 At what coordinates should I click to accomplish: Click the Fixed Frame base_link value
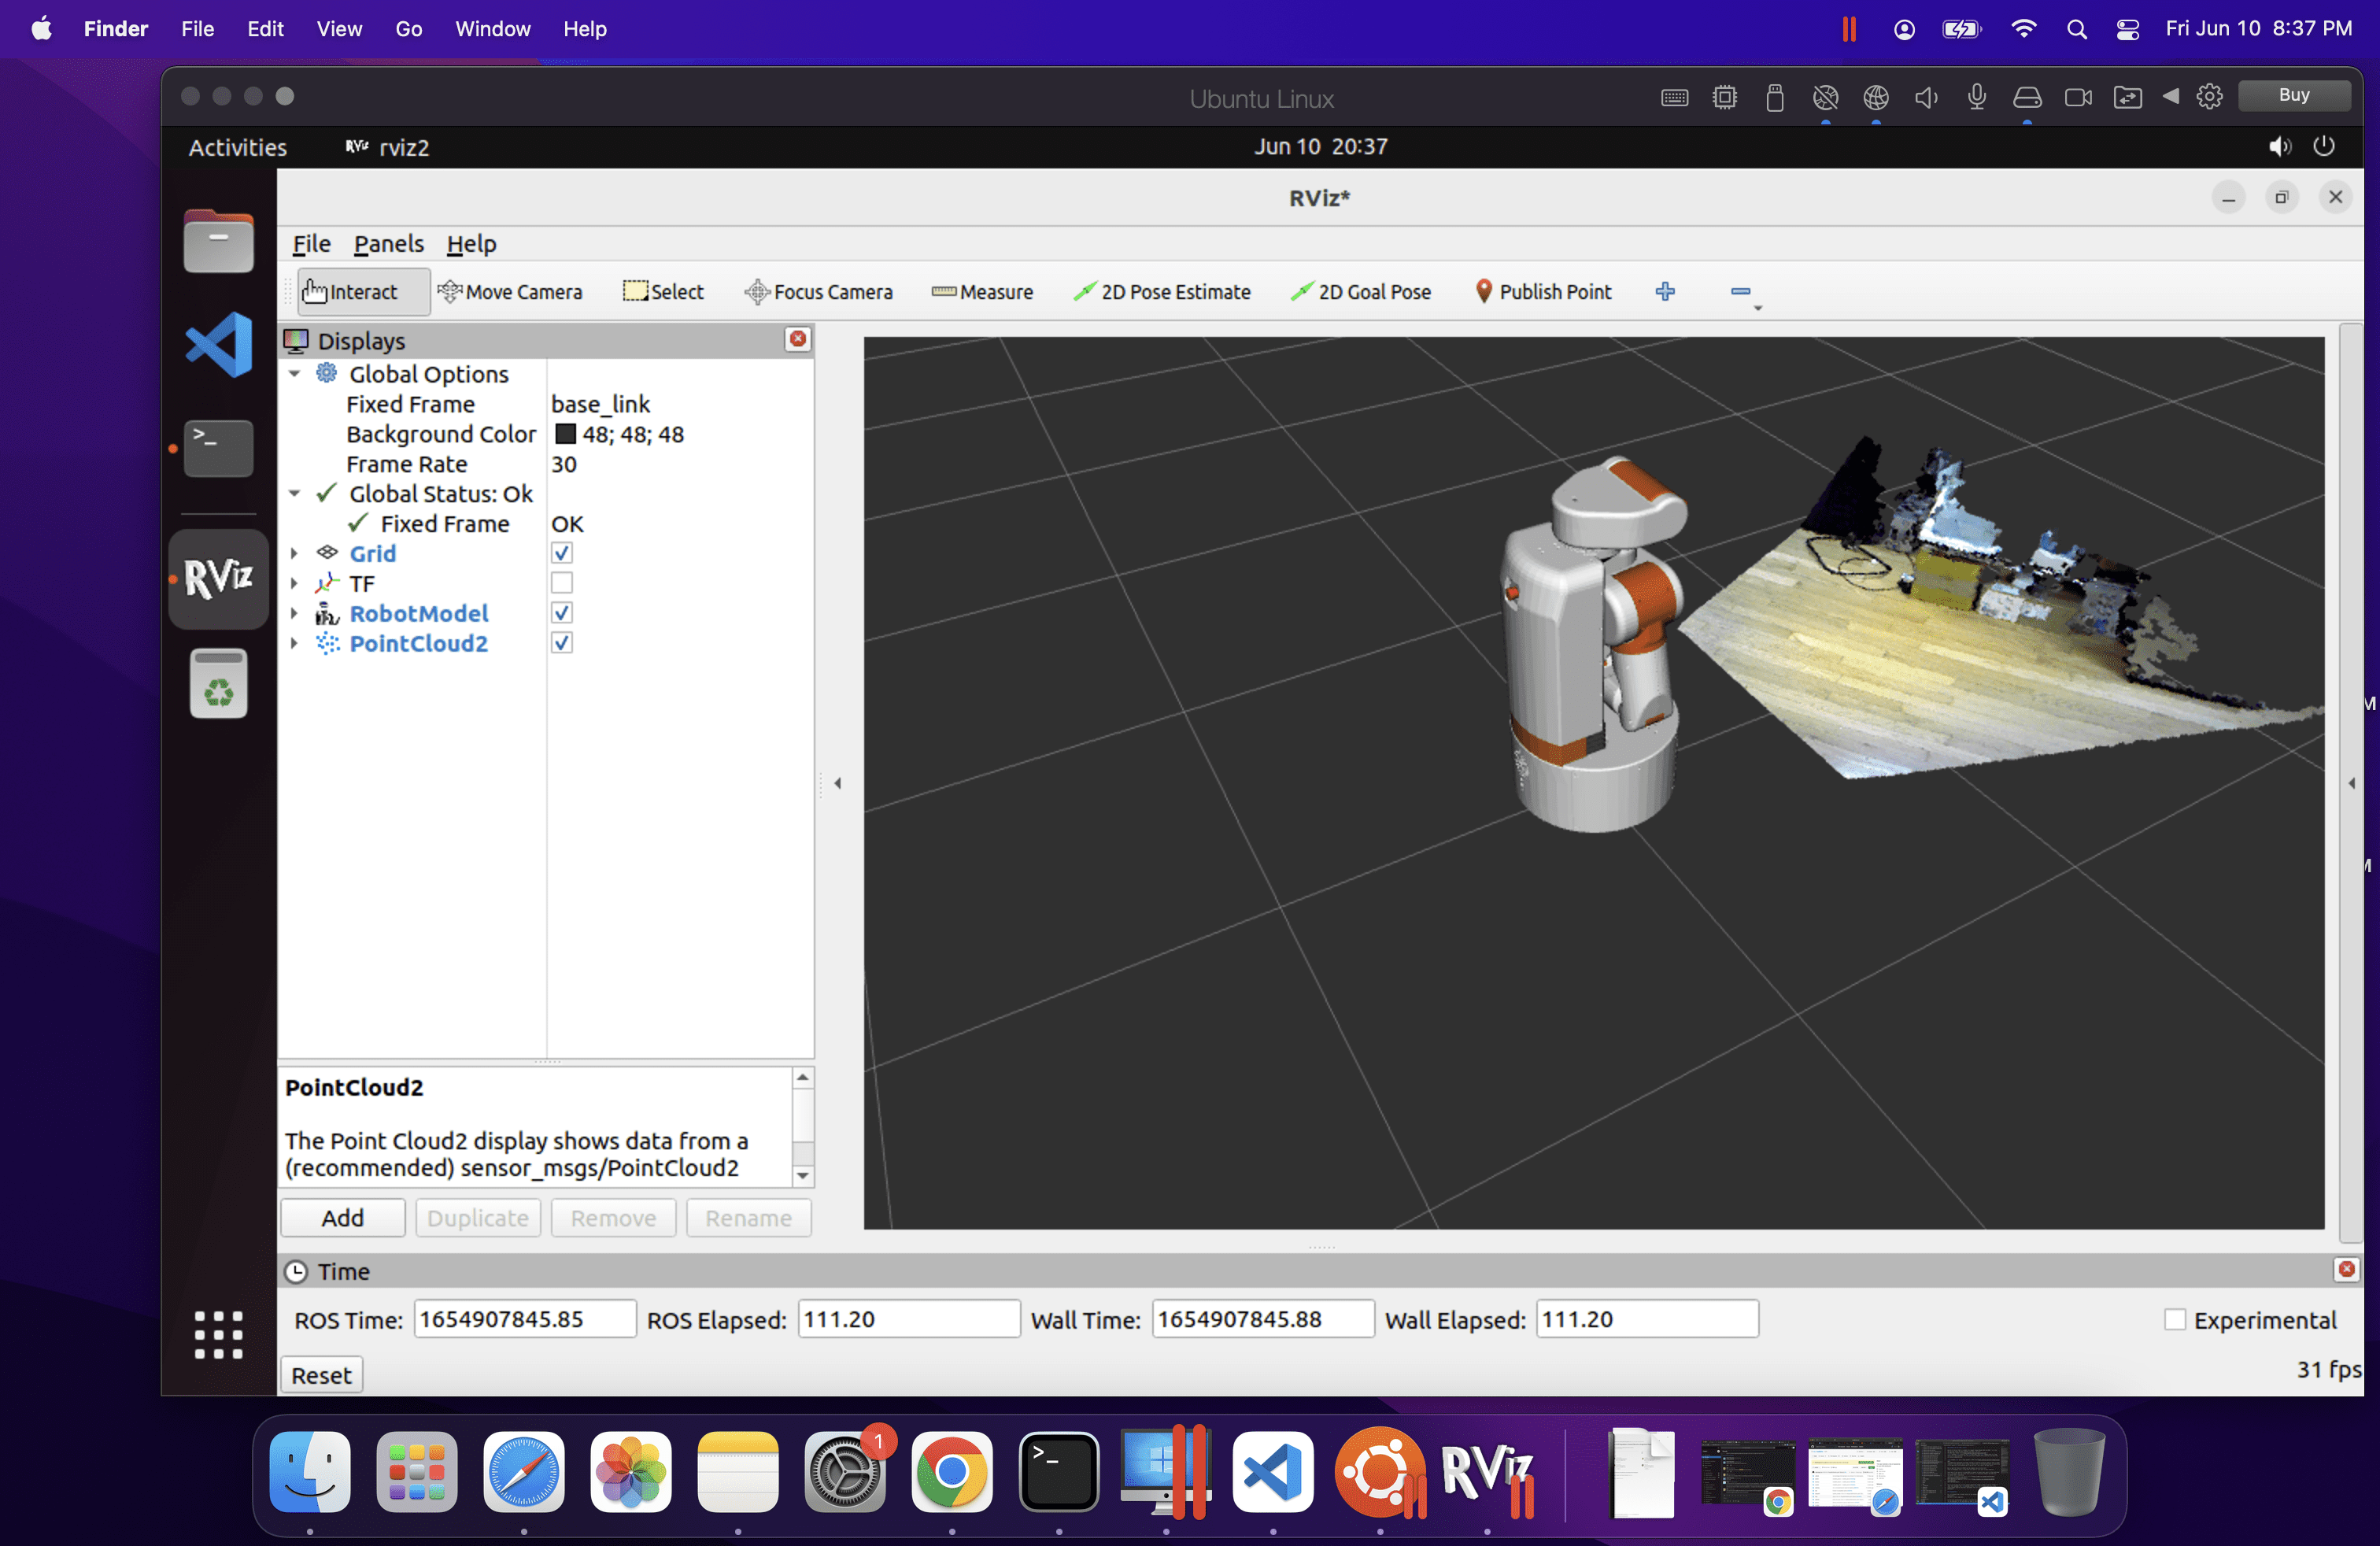[600, 404]
